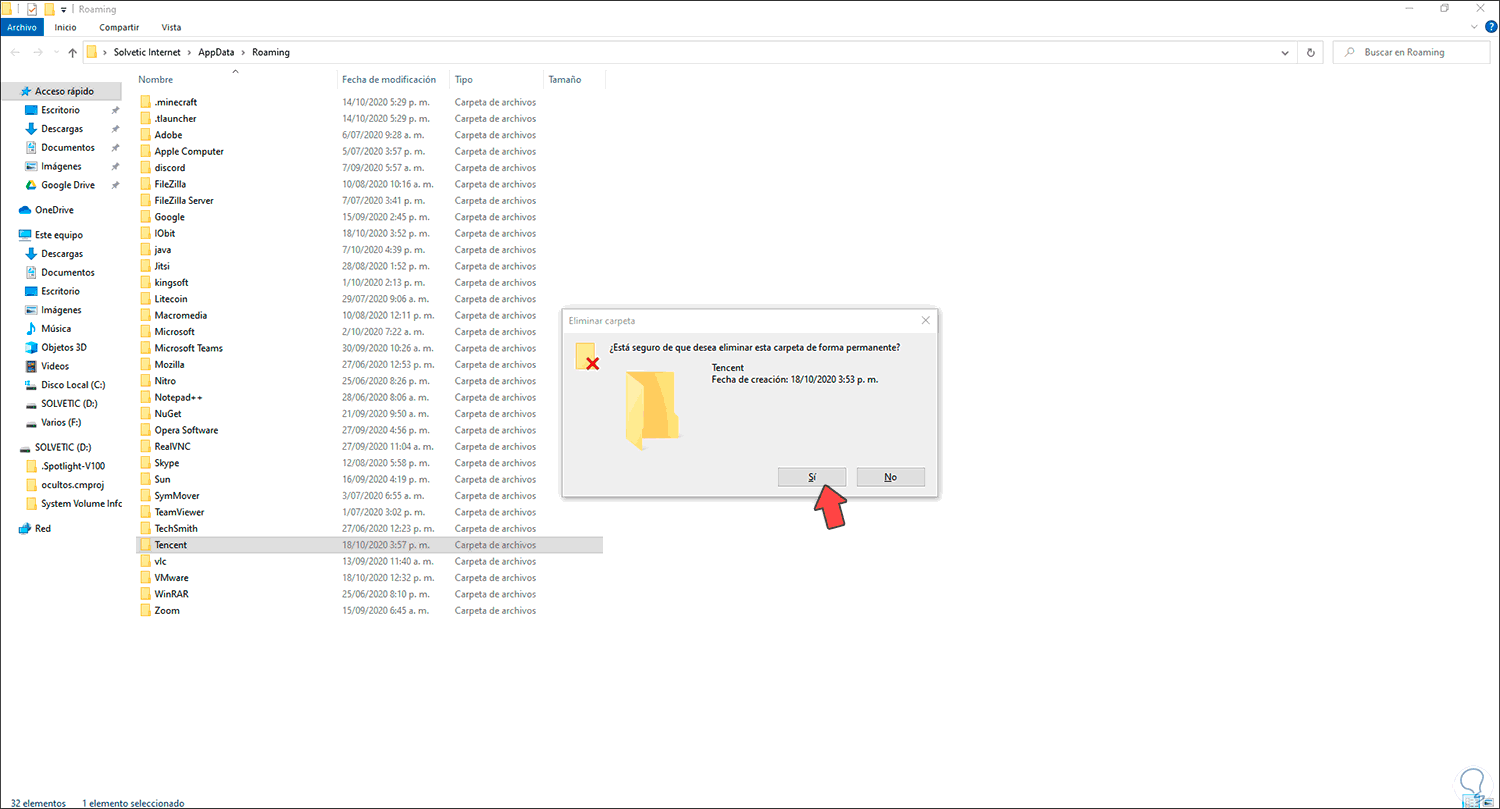
Task: Click inside the Buscar en Roaming search box
Action: pyautogui.click(x=1410, y=51)
